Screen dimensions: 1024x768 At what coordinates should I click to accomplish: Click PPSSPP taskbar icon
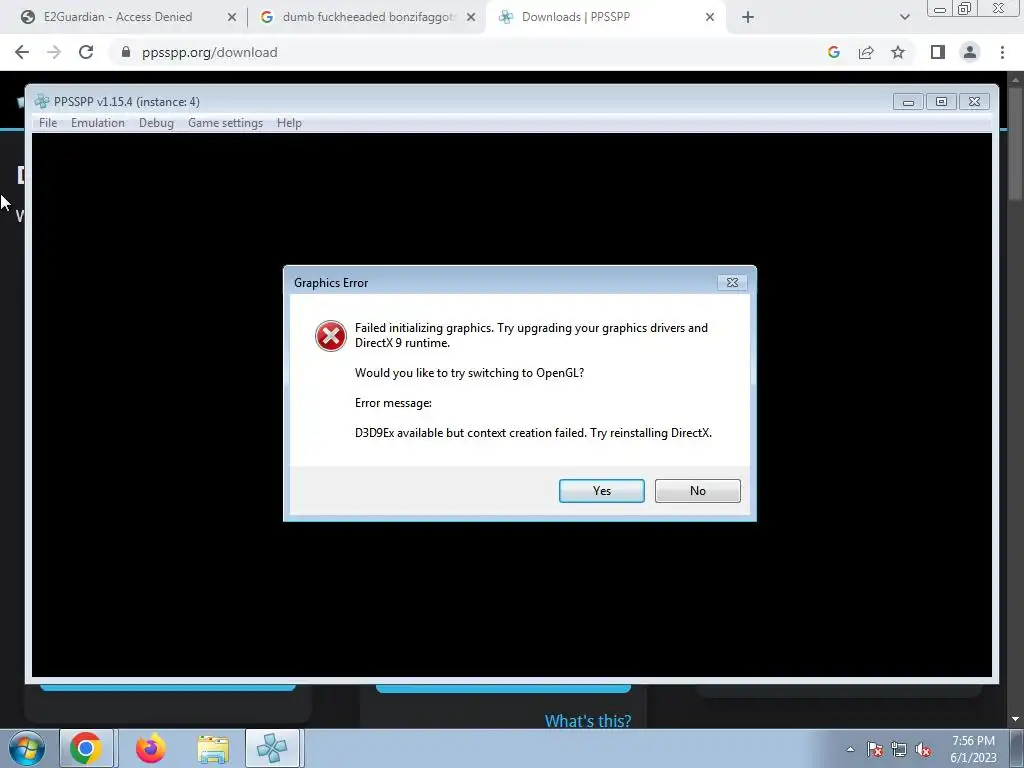272,748
